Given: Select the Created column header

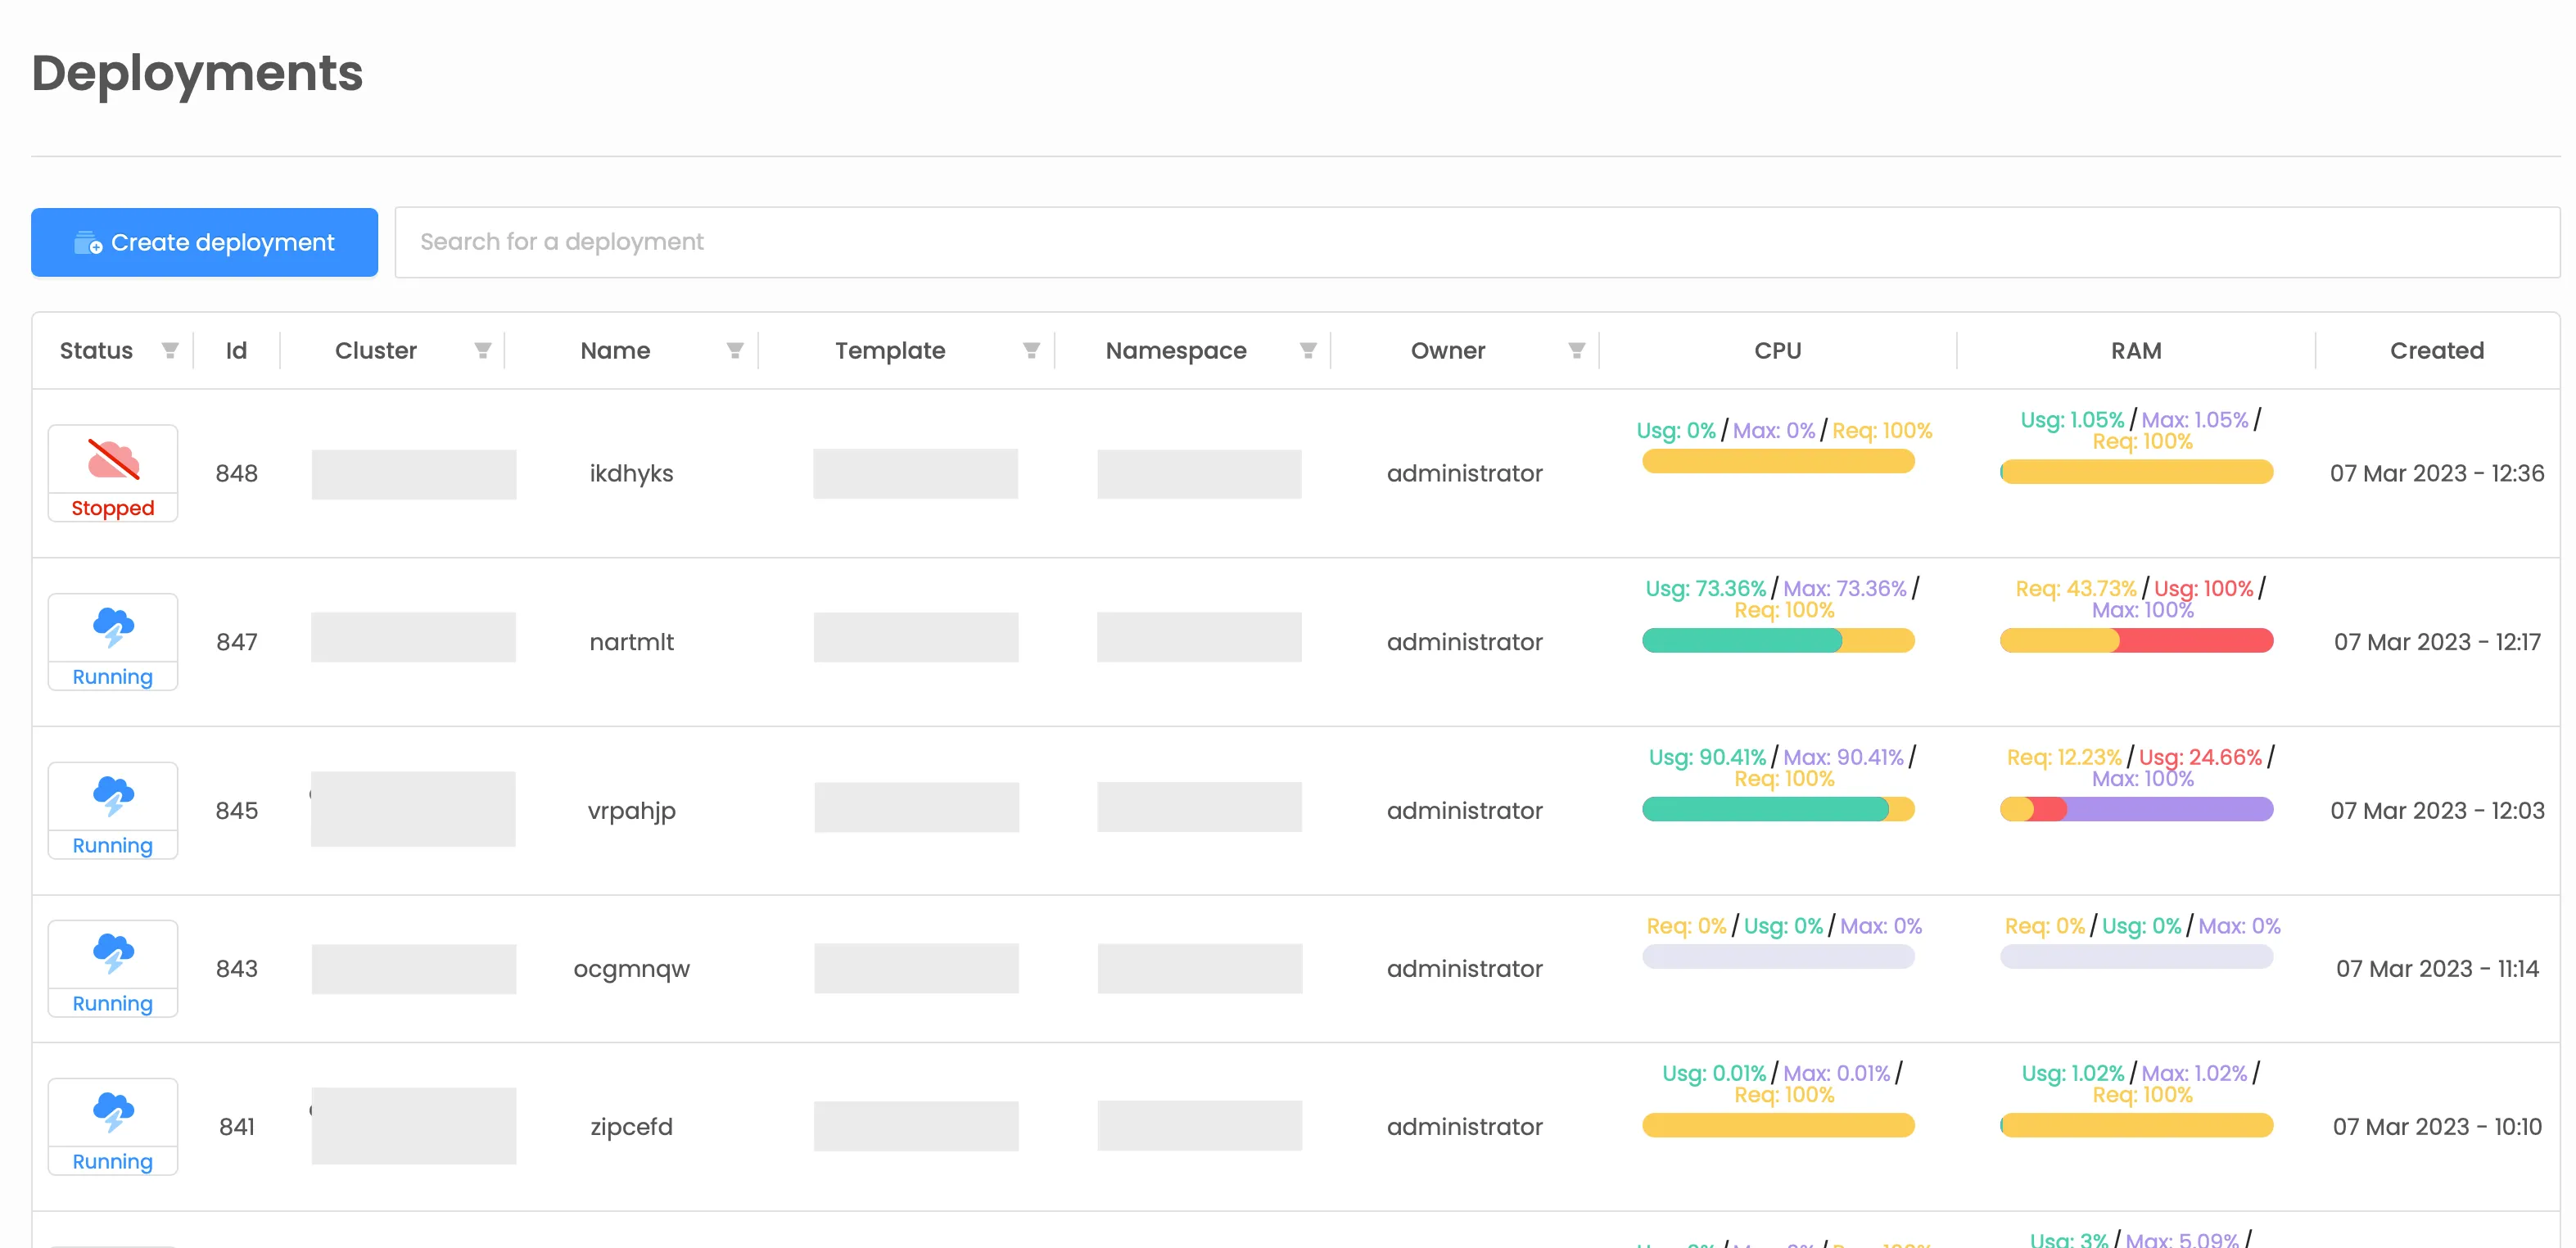Looking at the screenshot, I should (x=2437, y=351).
